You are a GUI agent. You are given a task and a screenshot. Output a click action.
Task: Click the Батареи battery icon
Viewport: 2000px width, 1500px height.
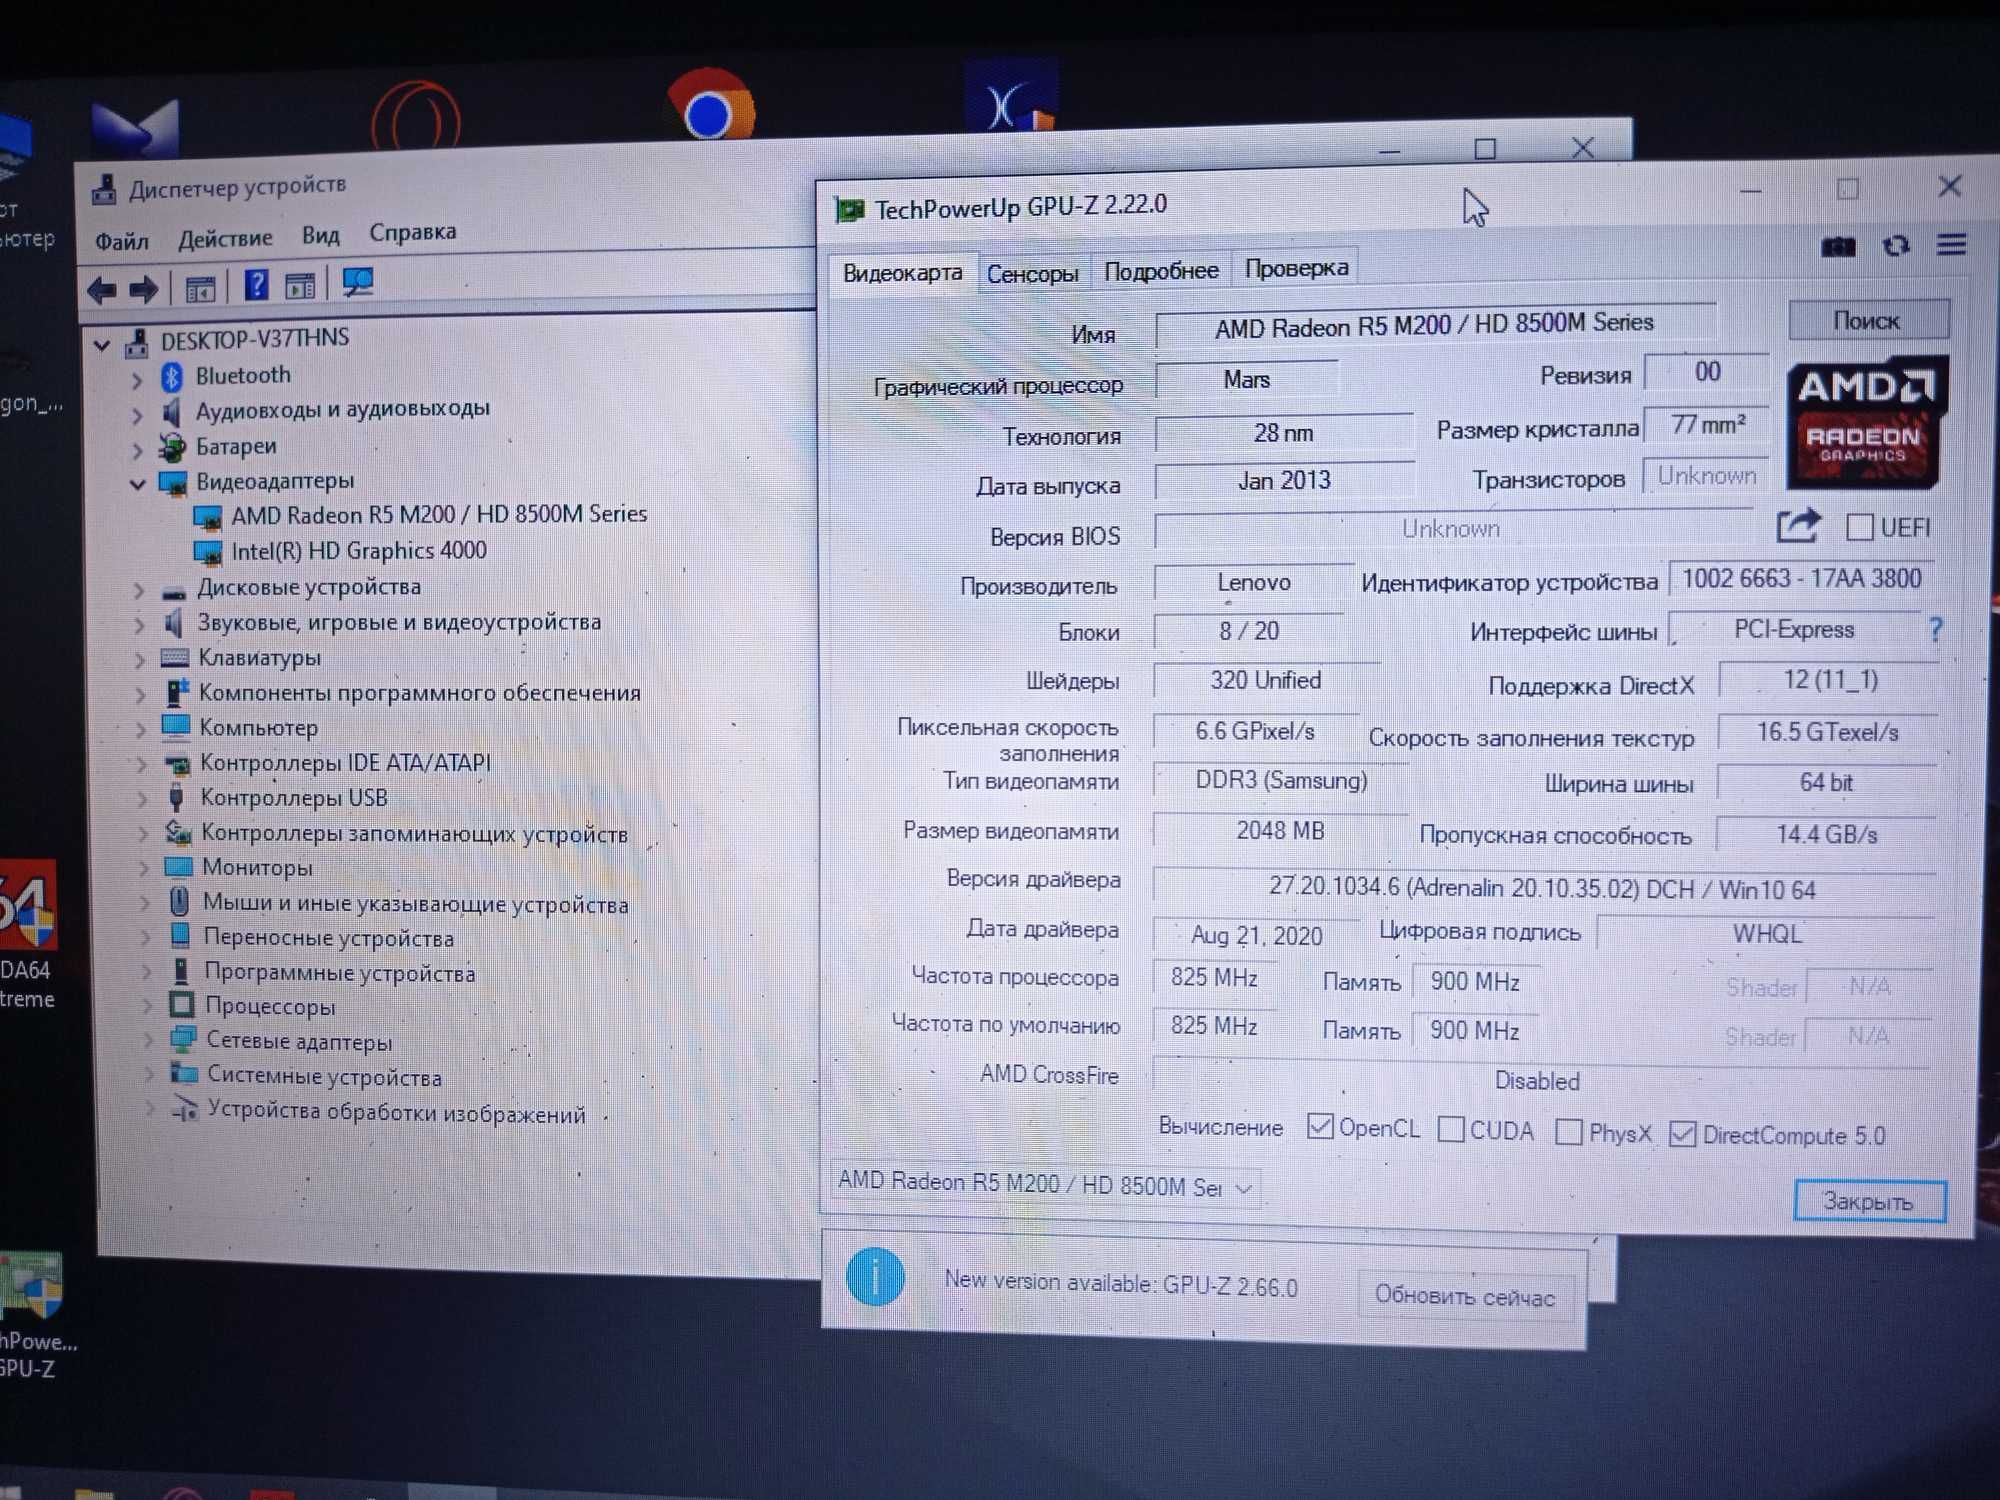(x=173, y=447)
